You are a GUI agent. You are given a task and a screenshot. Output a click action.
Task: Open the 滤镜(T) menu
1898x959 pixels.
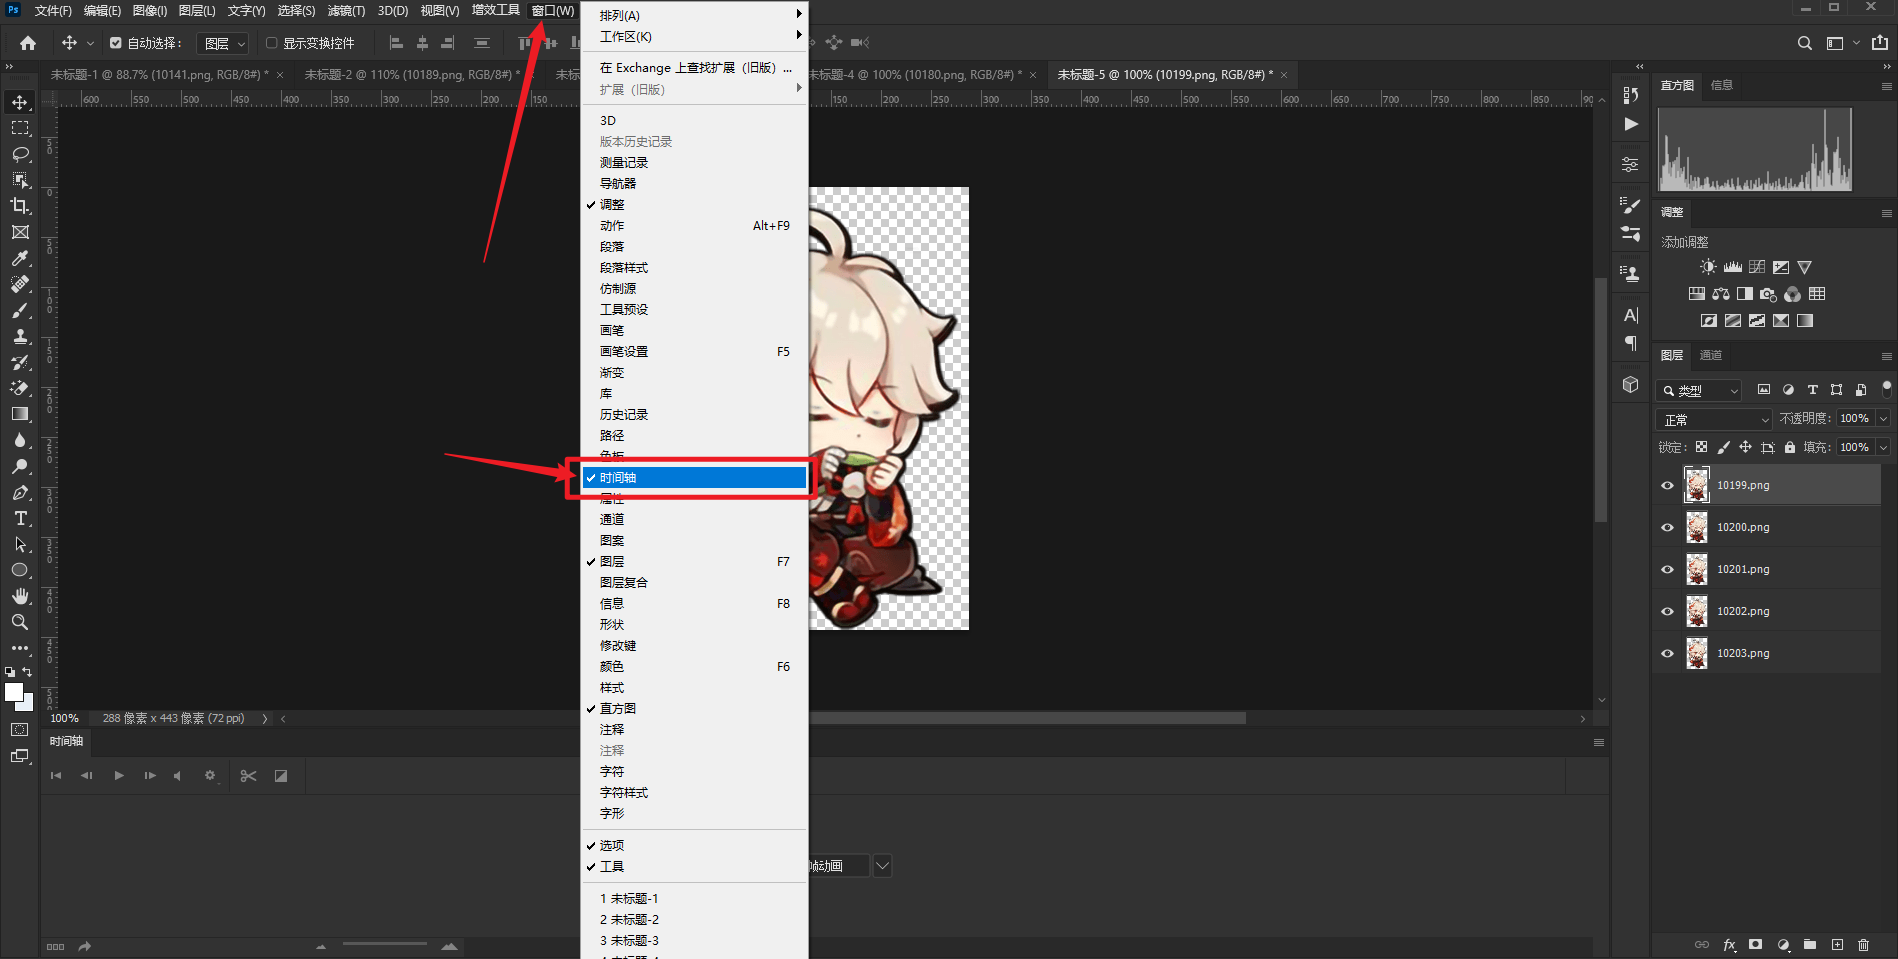pos(346,11)
